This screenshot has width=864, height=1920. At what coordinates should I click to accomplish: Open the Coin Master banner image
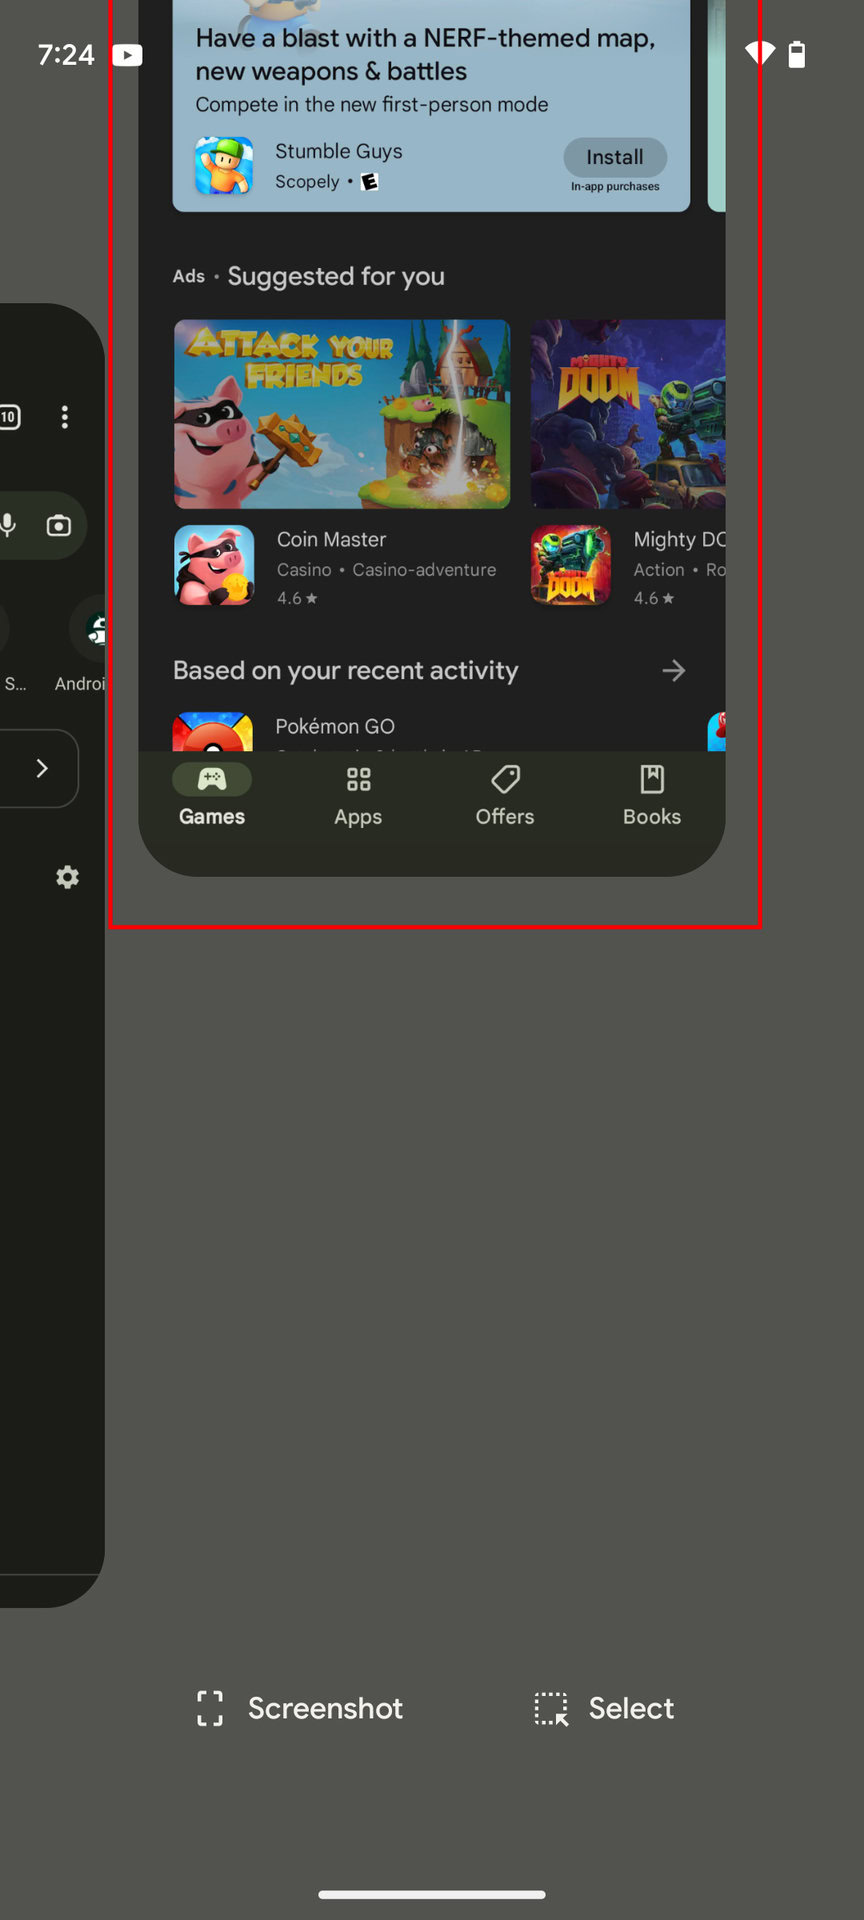tap(342, 414)
